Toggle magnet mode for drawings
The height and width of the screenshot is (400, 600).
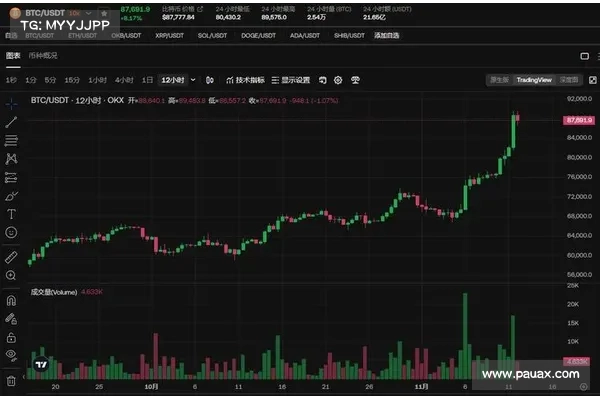tap(11, 300)
